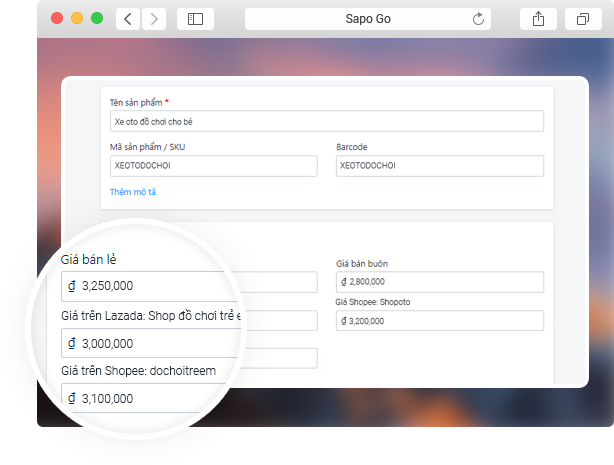Screen dimensions: 614x465
Task: Click the Safari forward arrow button
Action: (154, 18)
